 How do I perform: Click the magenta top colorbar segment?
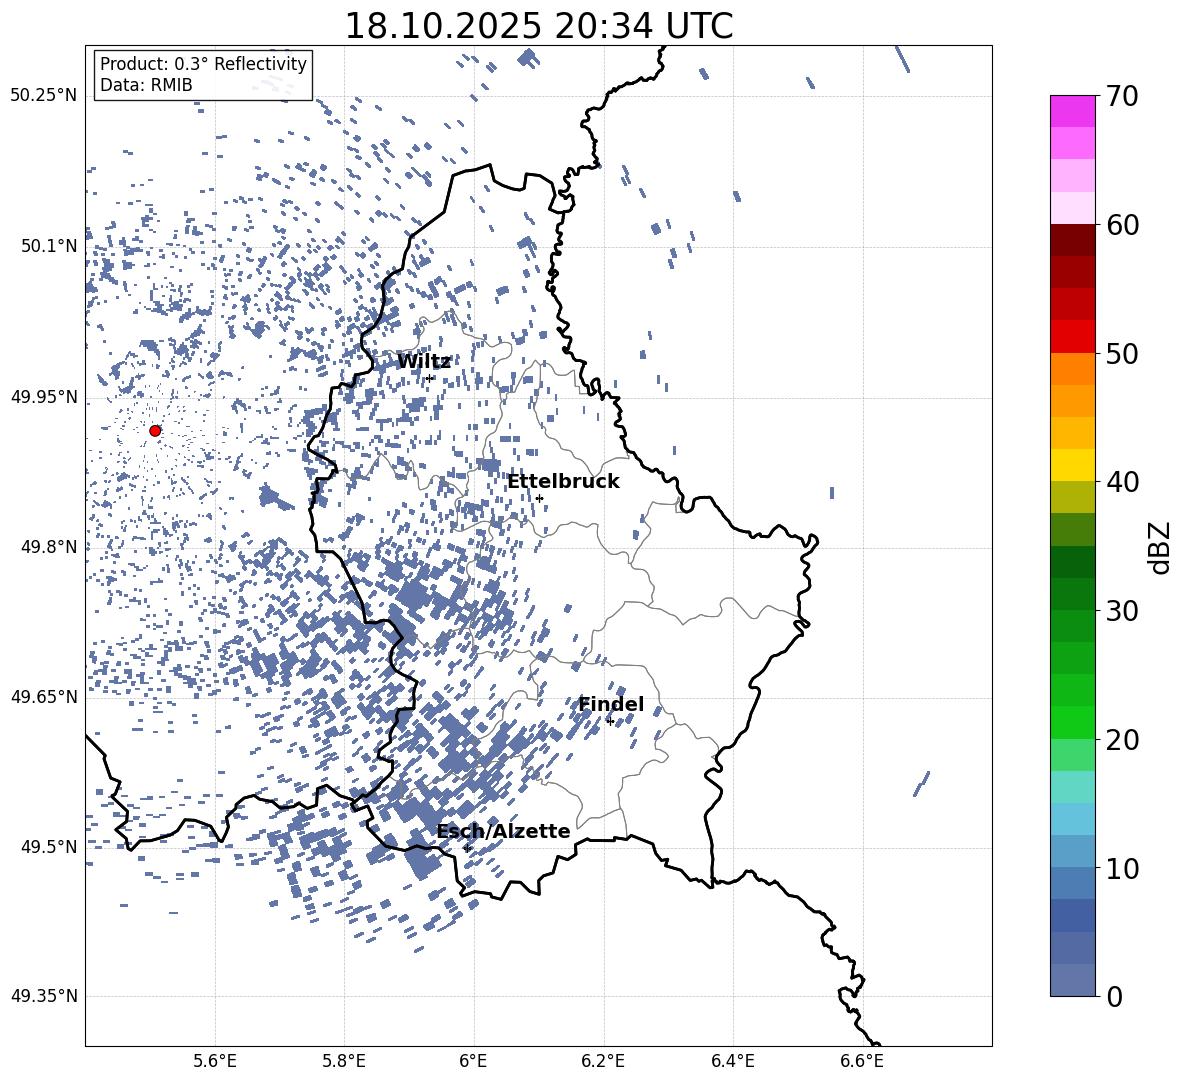pyautogui.click(x=1073, y=112)
